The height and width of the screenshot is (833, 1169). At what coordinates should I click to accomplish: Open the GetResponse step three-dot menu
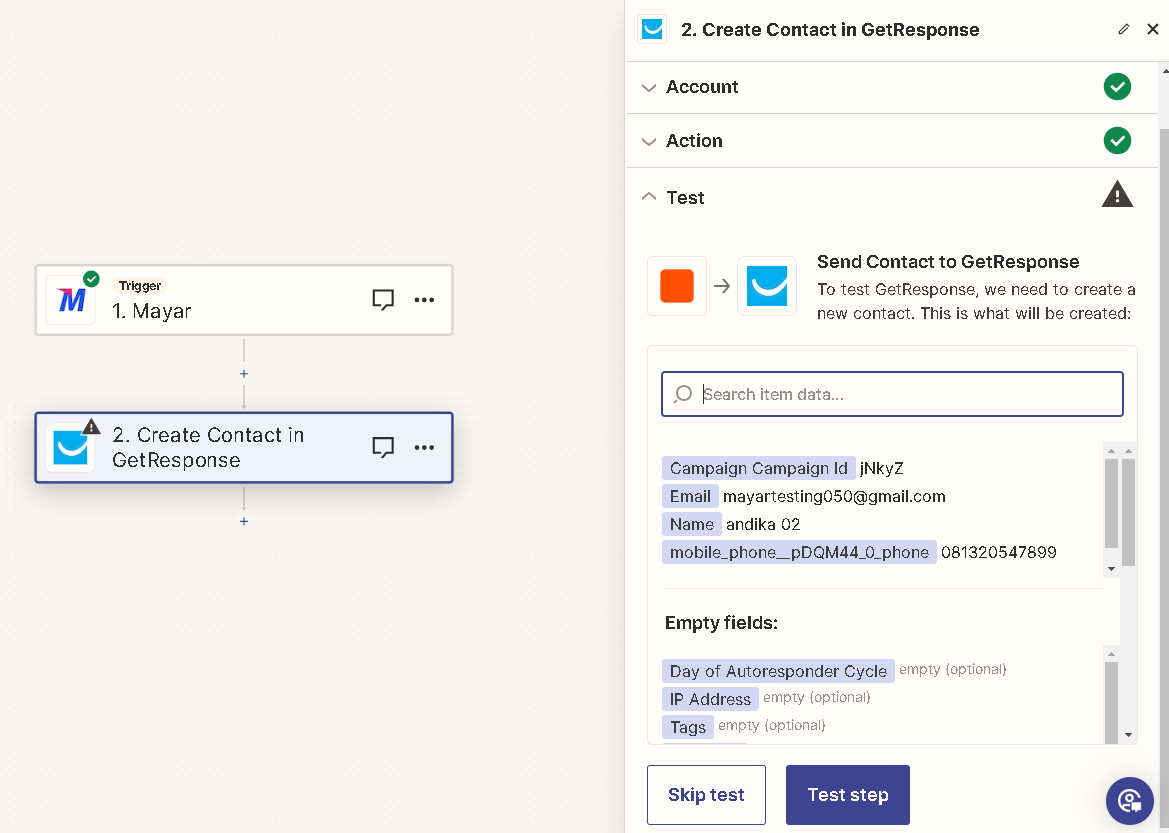coord(424,447)
